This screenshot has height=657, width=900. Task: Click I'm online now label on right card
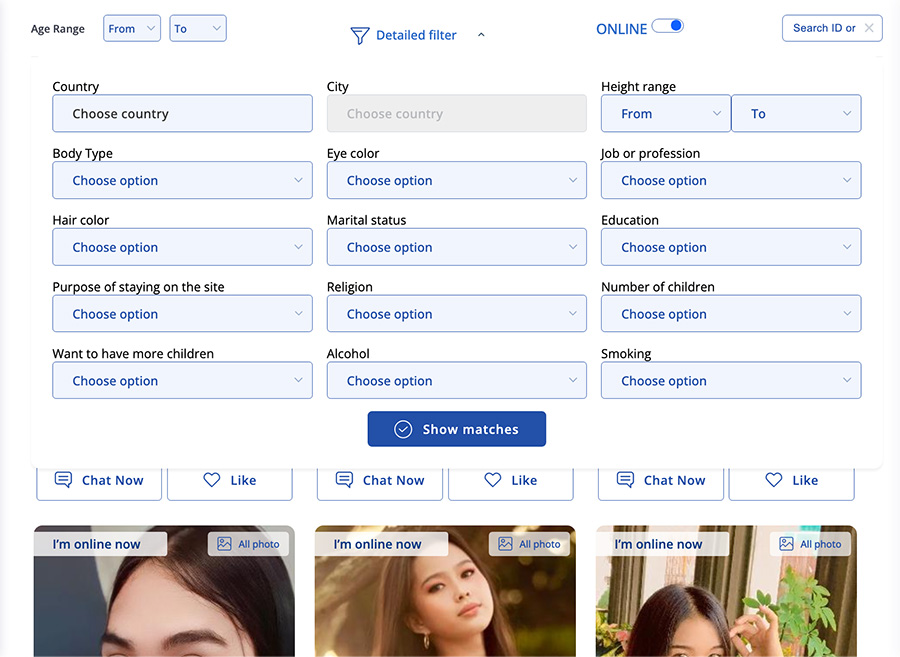pos(662,544)
